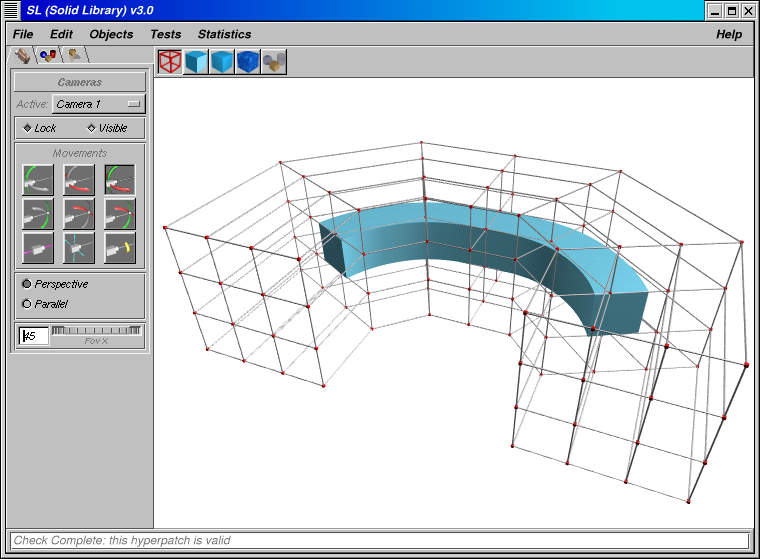Switch to the lights tab with colored spheres
Viewport: 760px width, 559px height.
pyautogui.click(x=48, y=56)
